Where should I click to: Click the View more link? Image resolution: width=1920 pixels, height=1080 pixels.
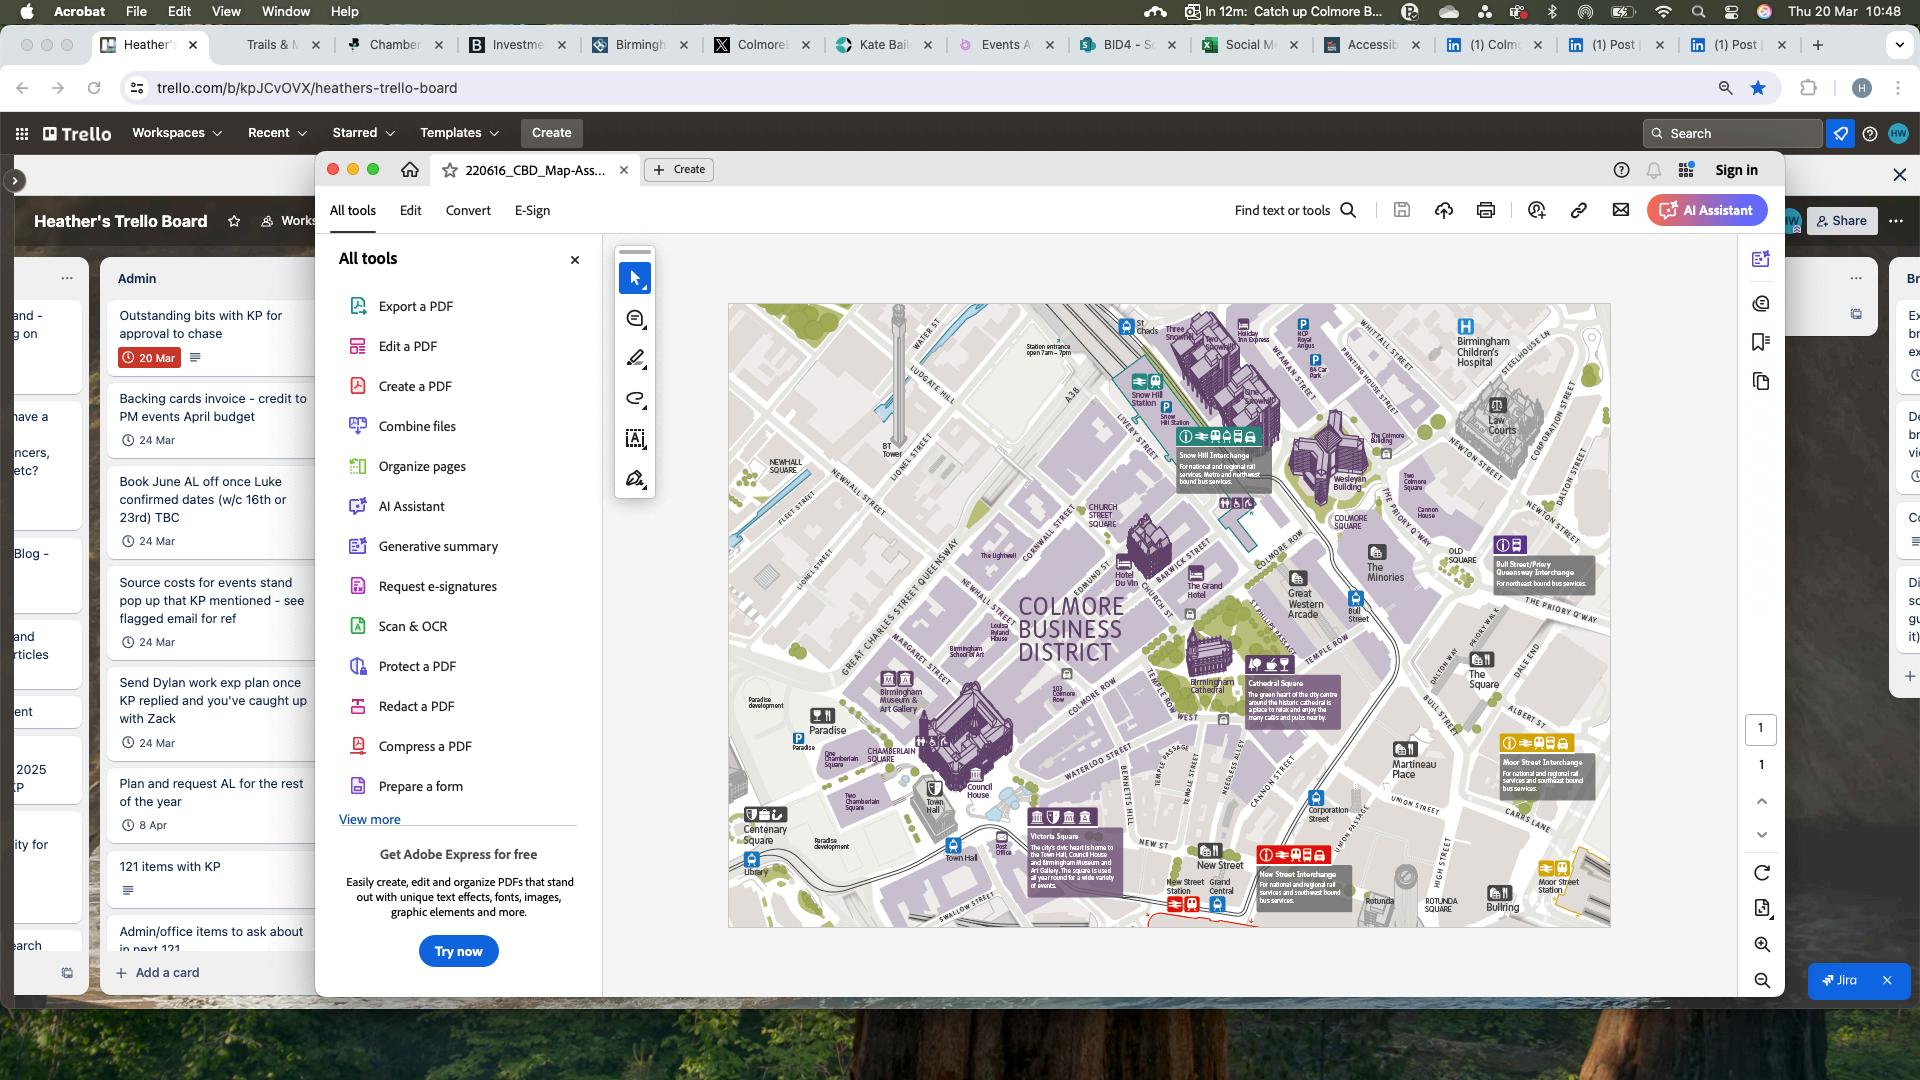click(369, 819)
